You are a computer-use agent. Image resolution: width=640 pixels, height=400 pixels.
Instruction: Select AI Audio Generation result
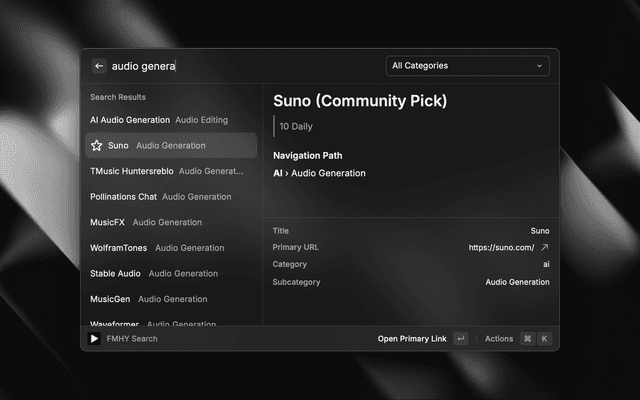coord(171,120)
